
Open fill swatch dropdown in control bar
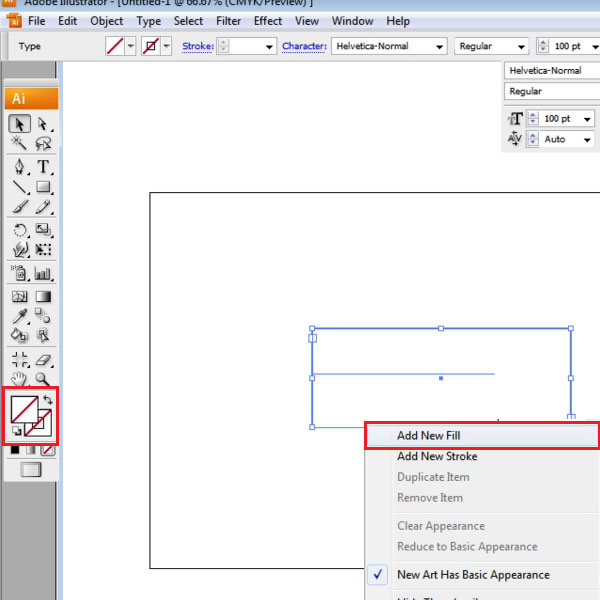tap(130, 46)
